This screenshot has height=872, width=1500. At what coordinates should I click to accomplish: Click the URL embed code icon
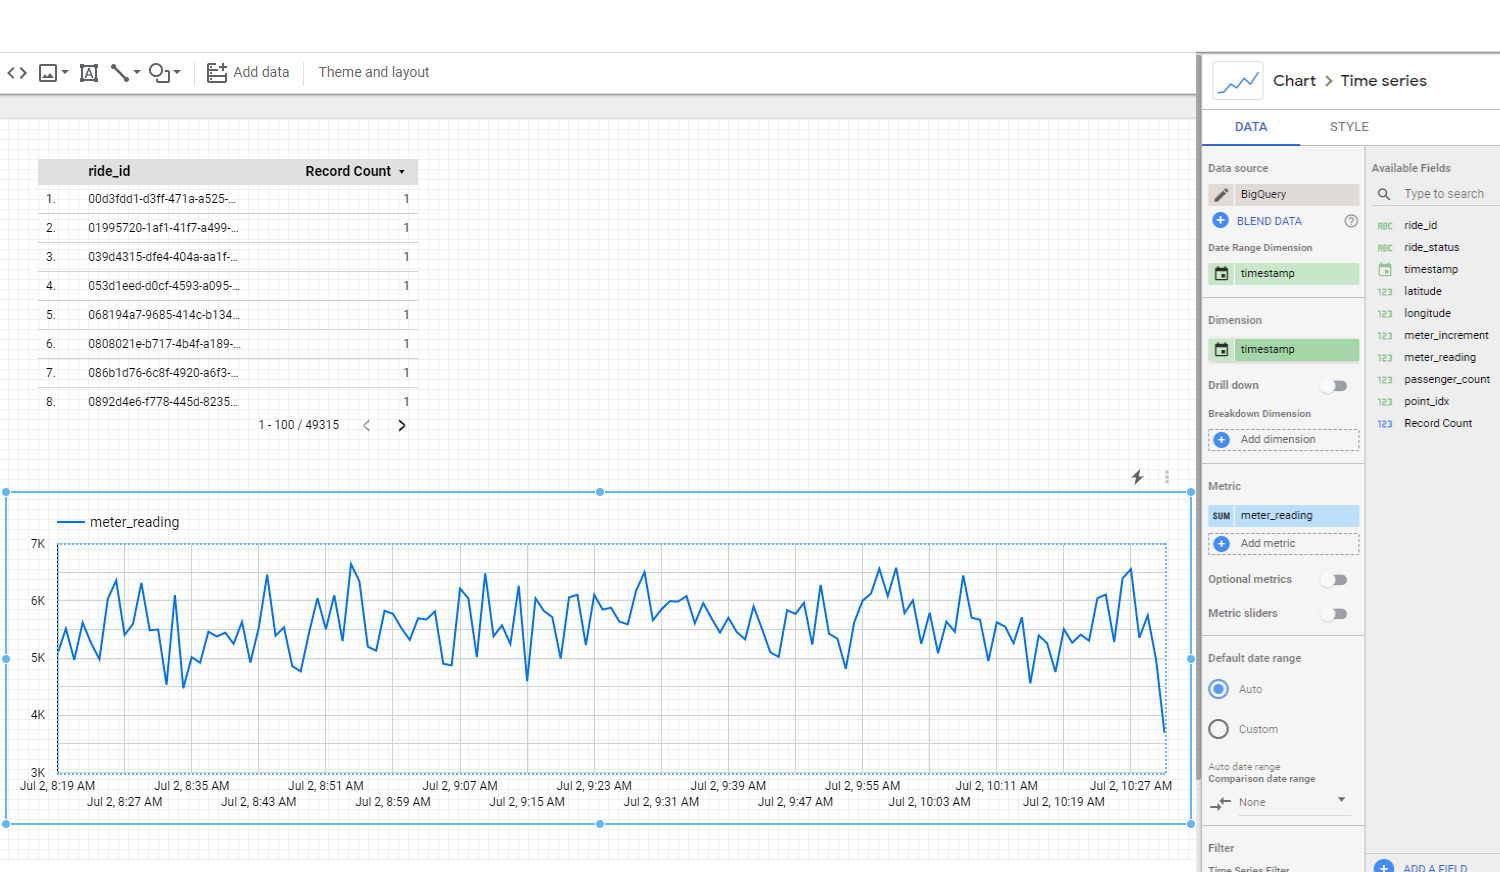pos(17,73)
